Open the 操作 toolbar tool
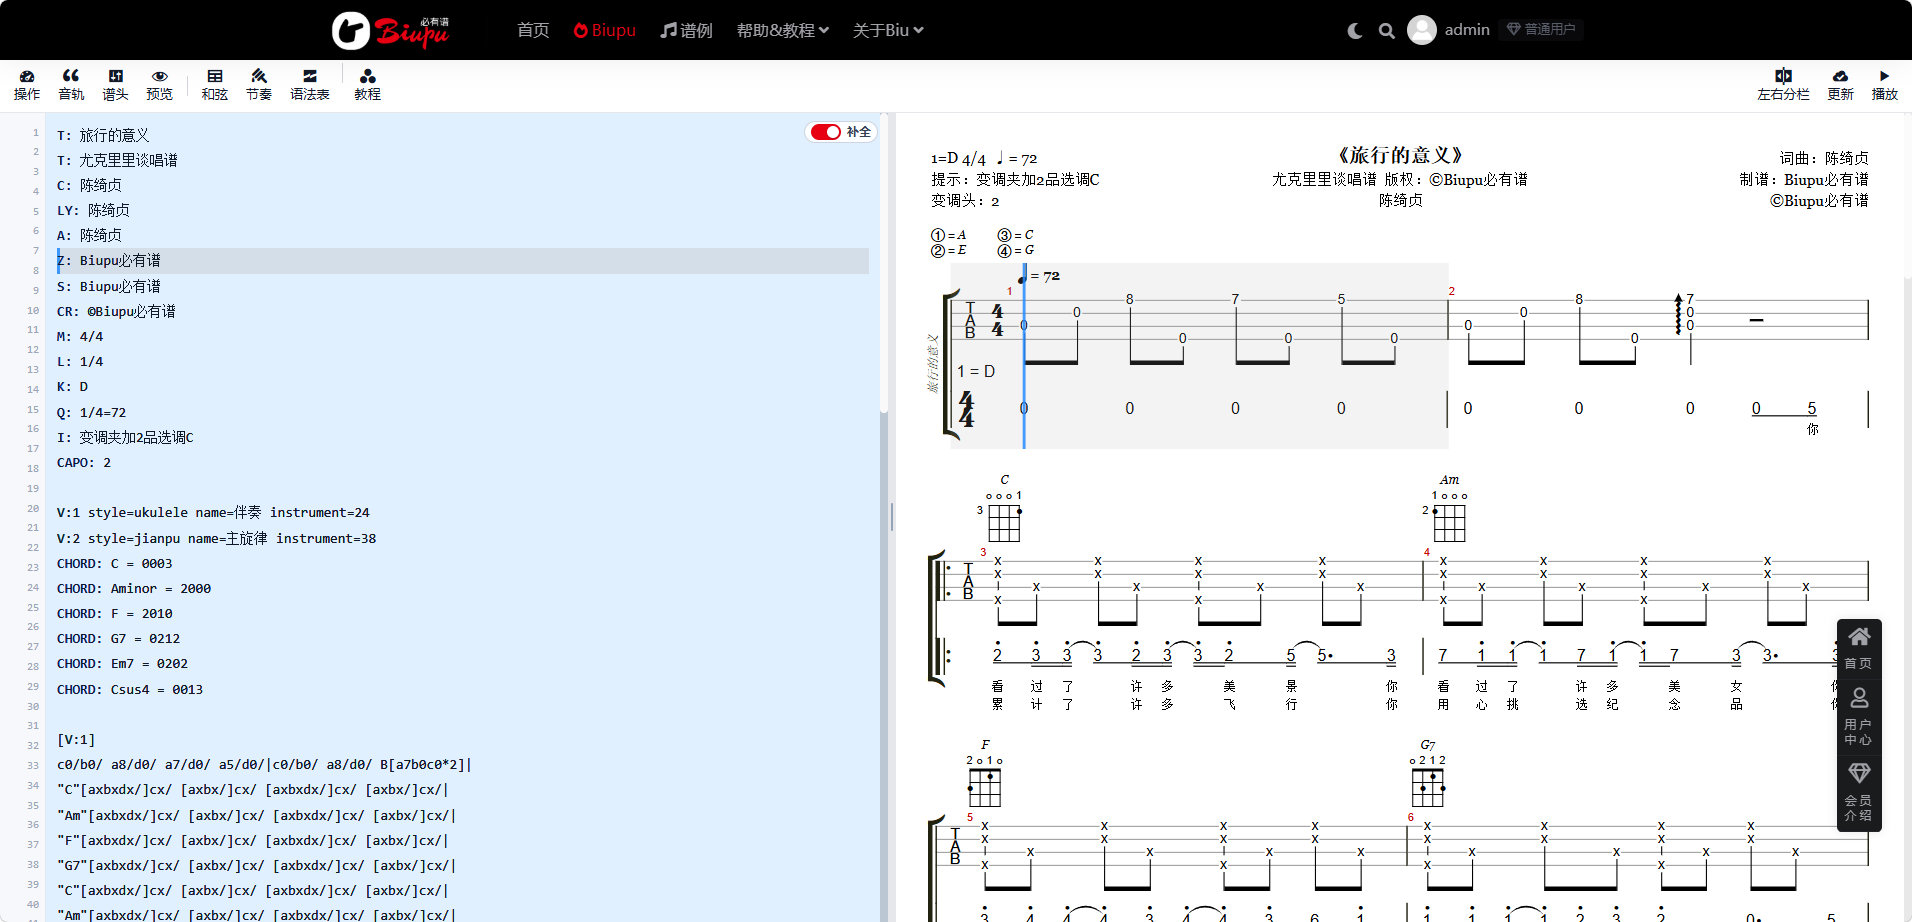The image size is (1912, 922). 27,85
